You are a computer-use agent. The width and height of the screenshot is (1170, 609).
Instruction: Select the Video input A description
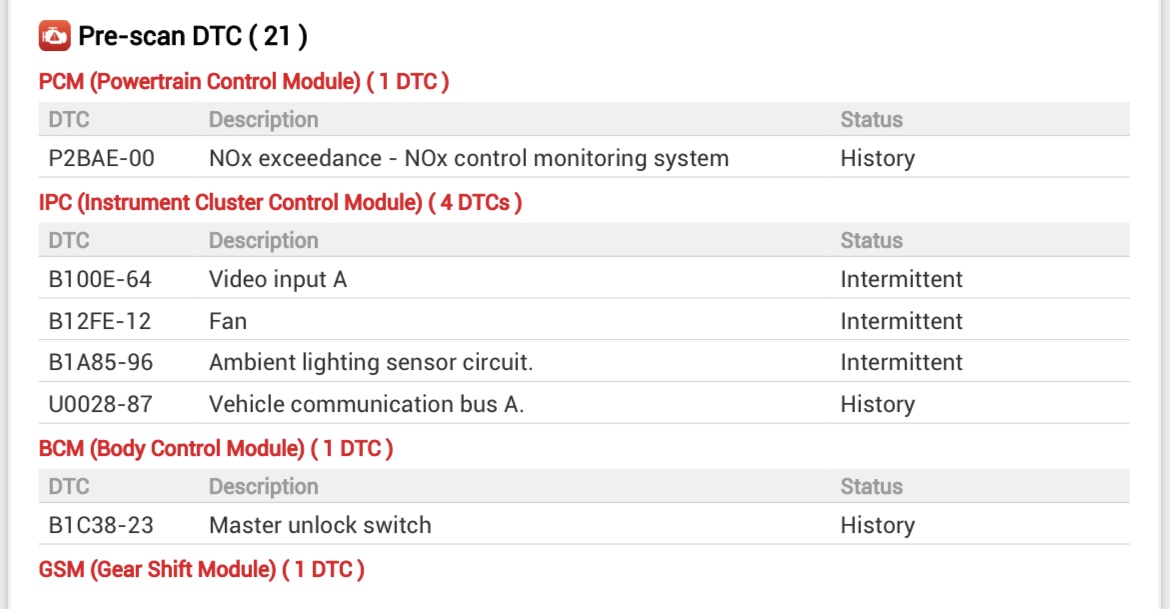pyautogui.click(x=277, y=280)
